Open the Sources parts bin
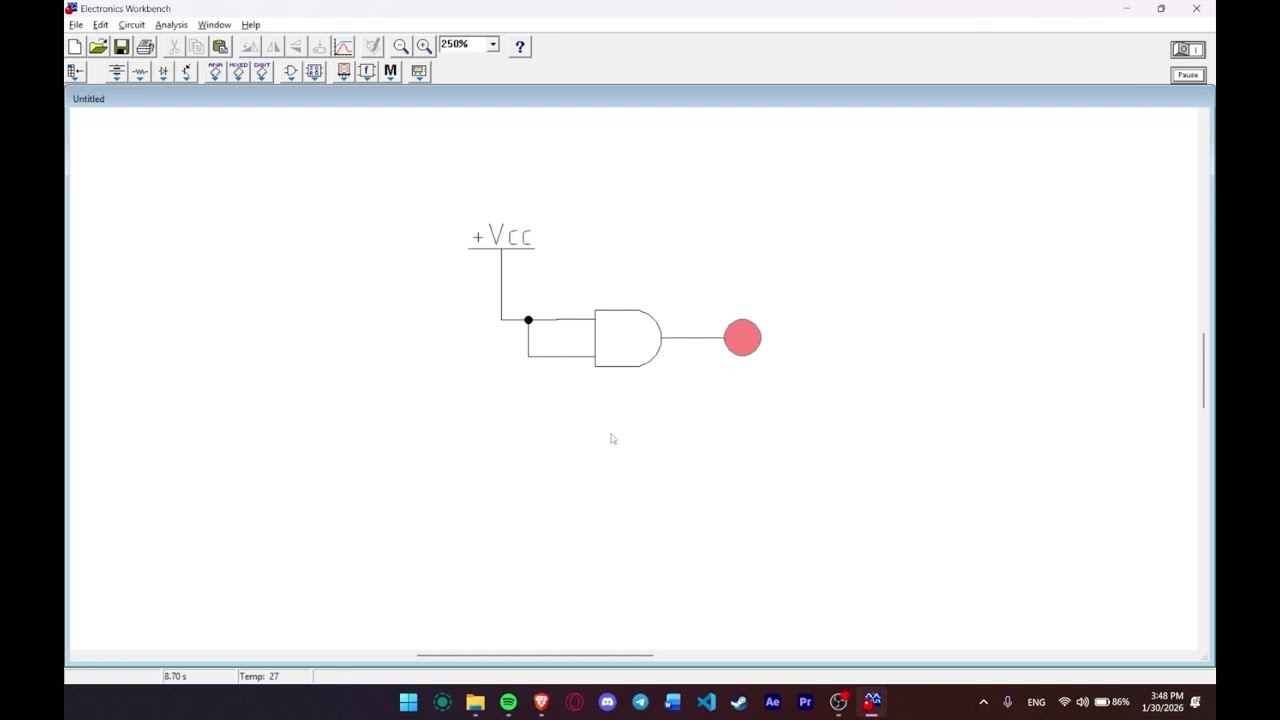 pos(116,71)
